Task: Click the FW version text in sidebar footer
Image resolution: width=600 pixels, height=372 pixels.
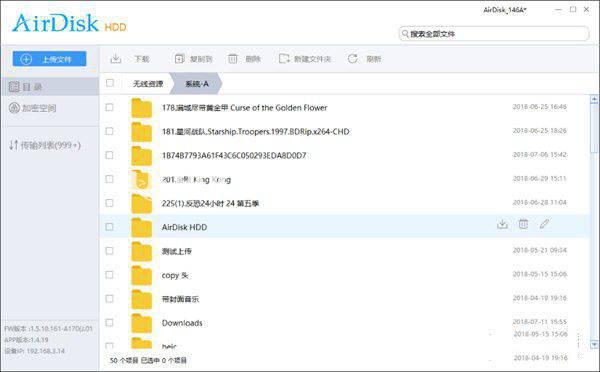Action: point(48,329)
